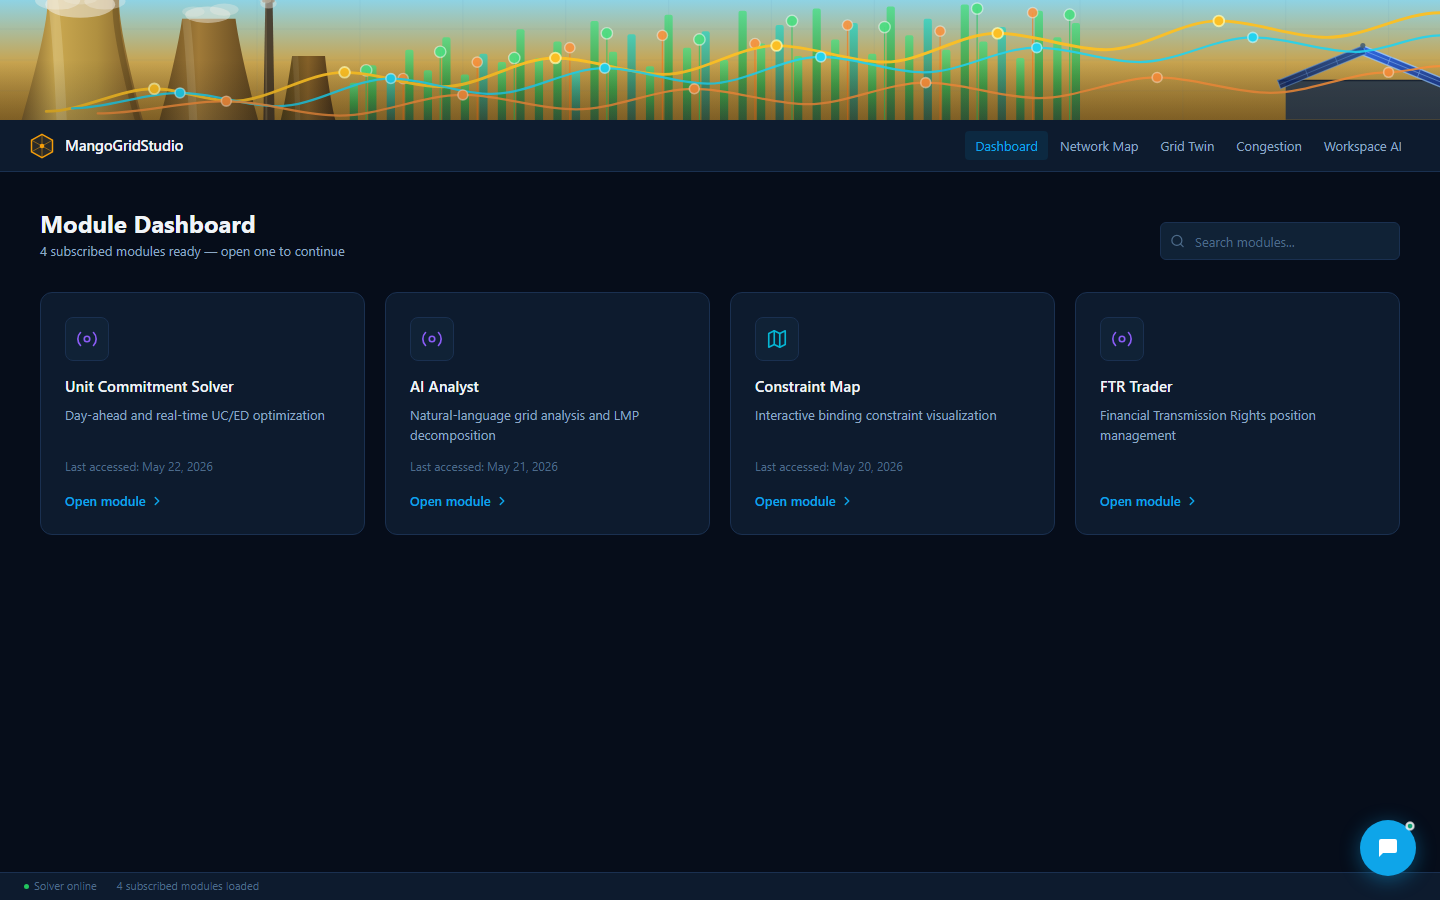The image size is (1440, 900).
Task: Click 'Solver online' status bar entry
Action: click(x=60, y=886)
